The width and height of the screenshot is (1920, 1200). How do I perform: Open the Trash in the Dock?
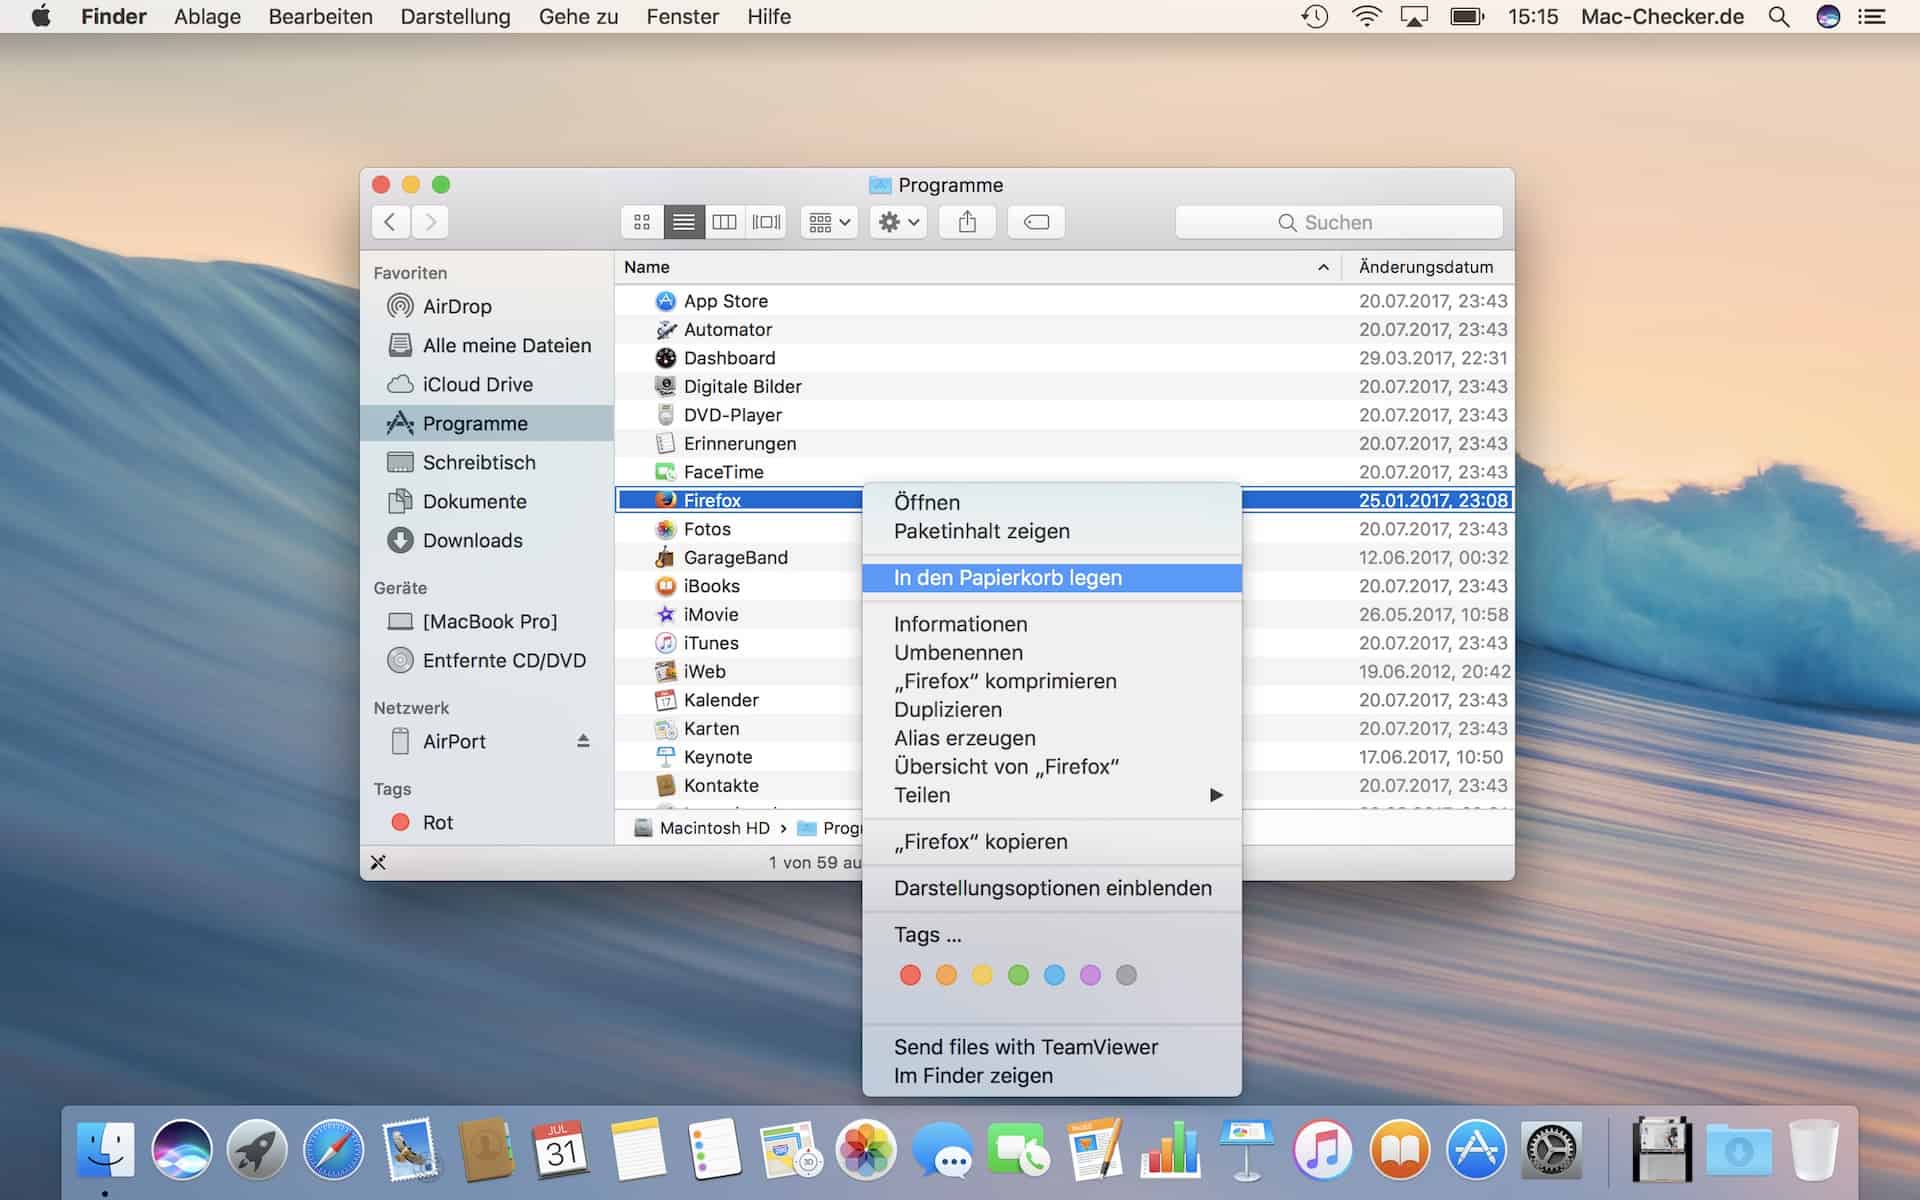point(1813,1149)
